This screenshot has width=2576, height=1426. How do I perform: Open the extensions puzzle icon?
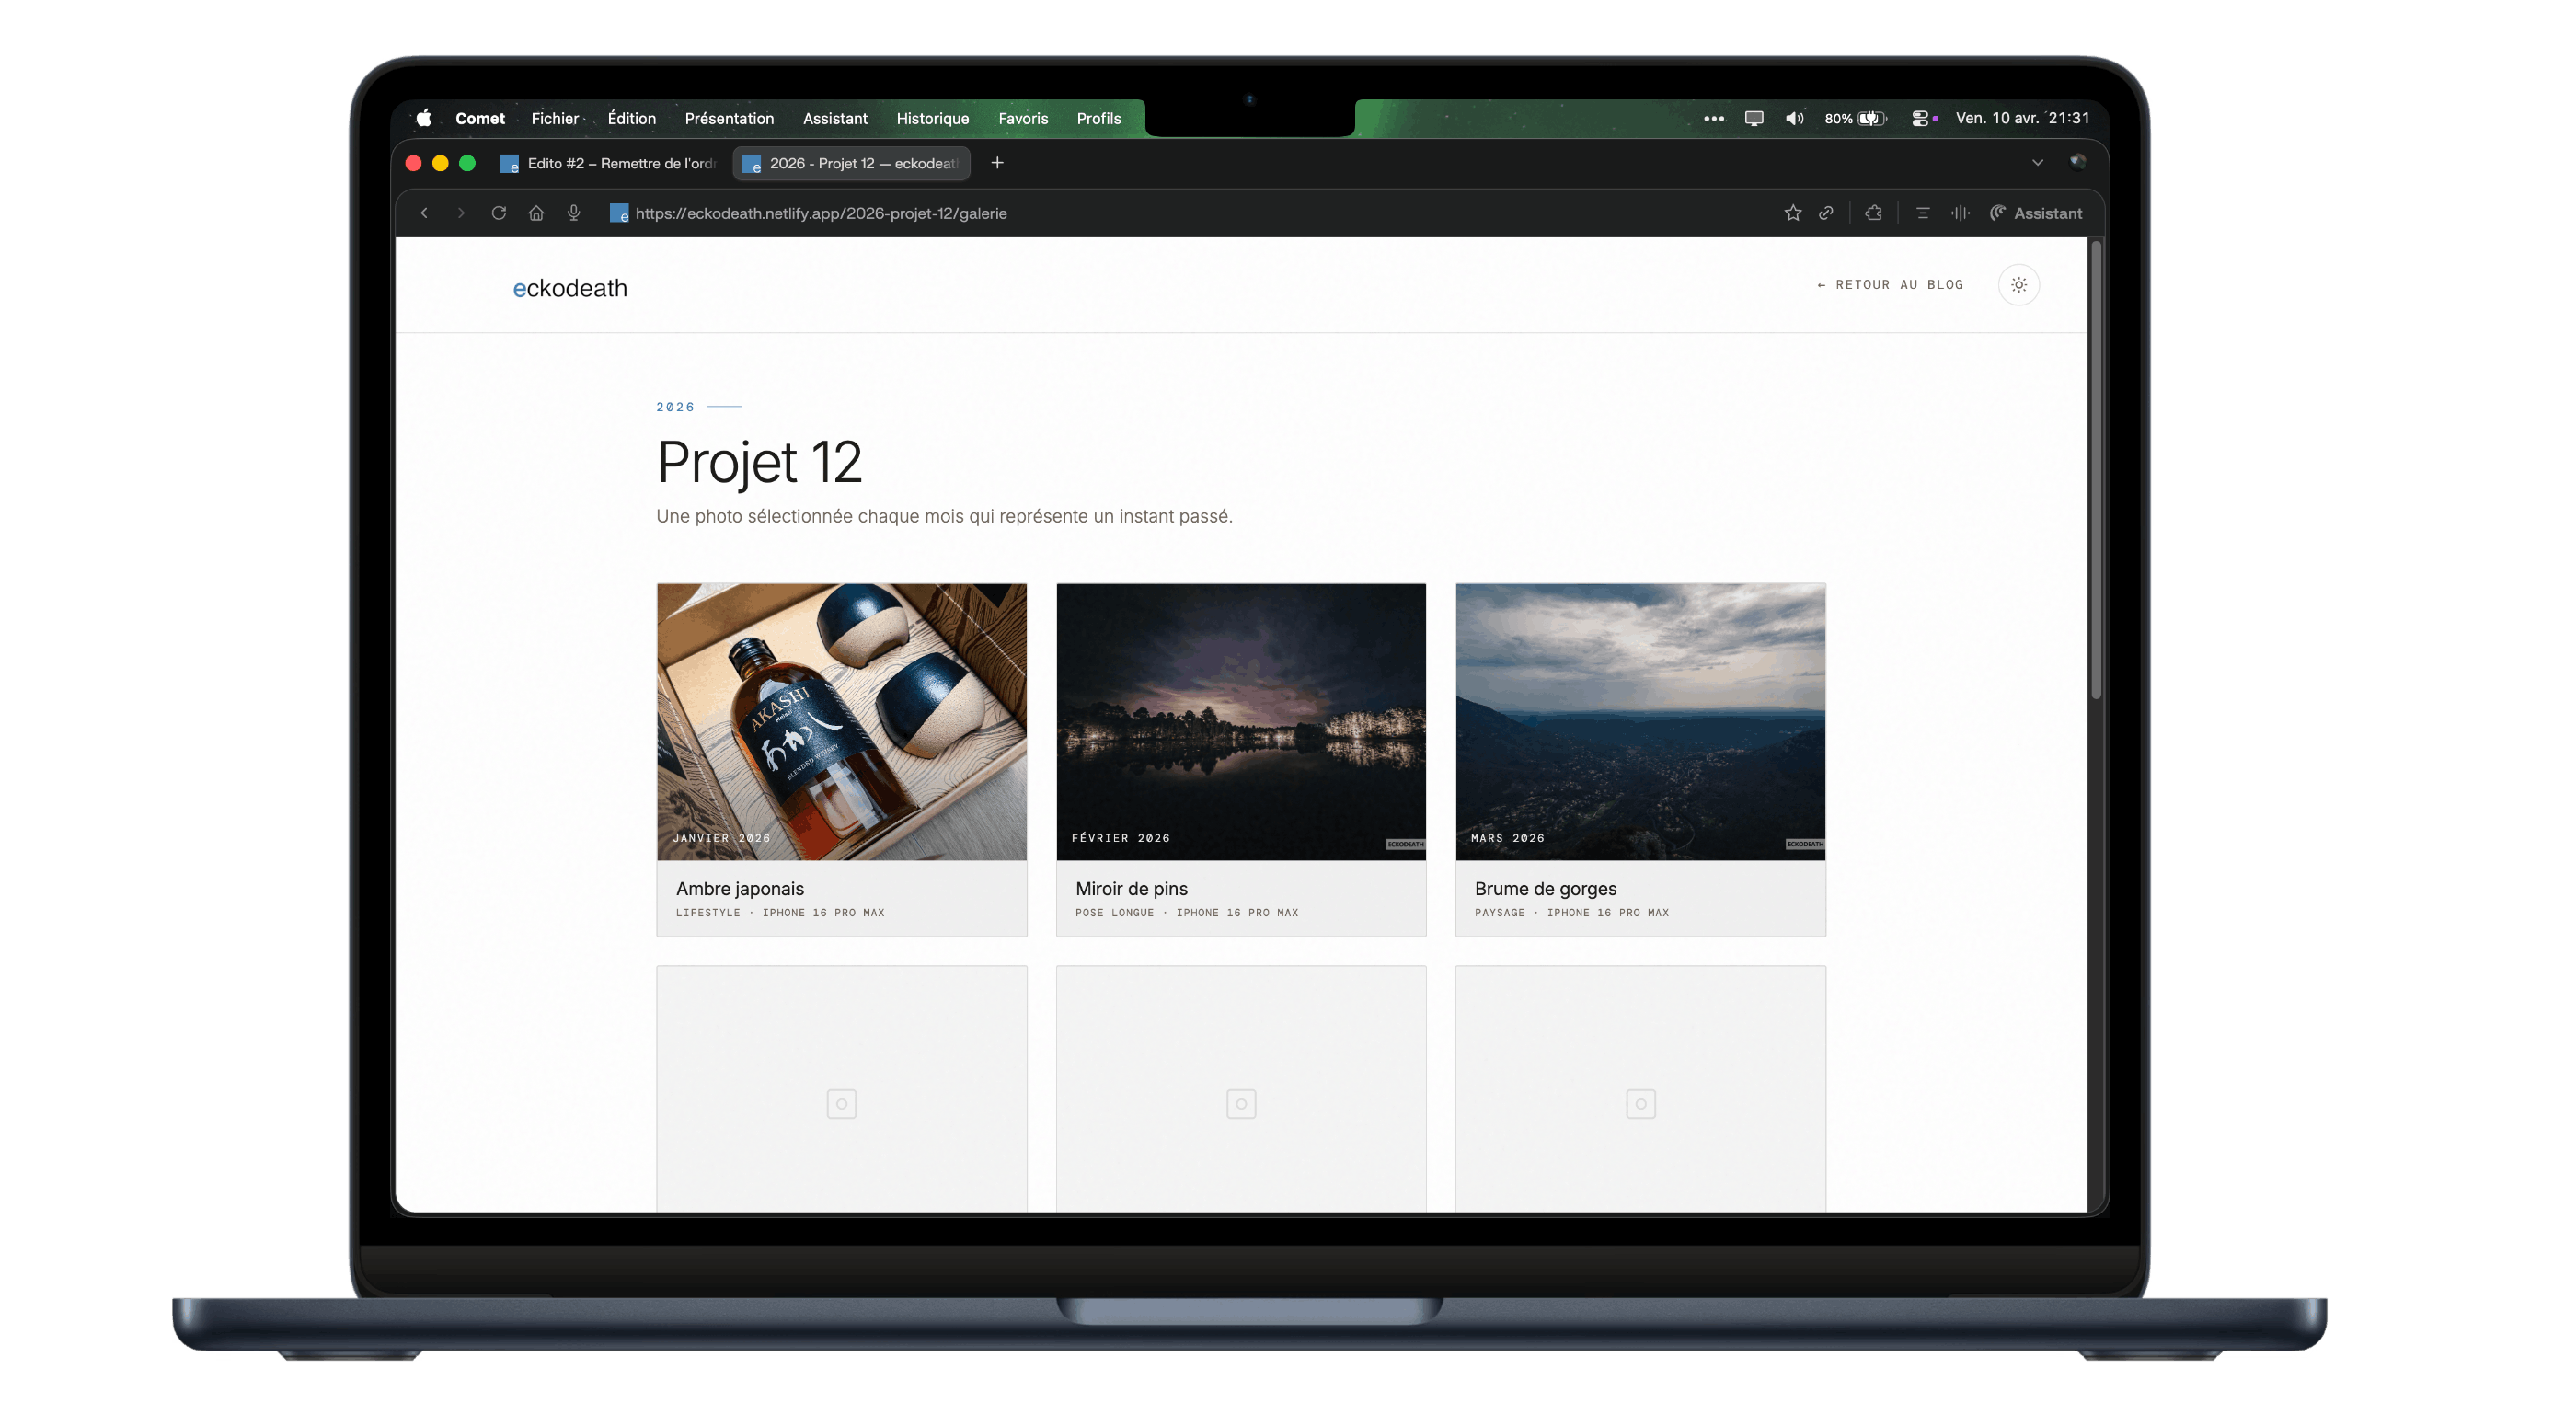1873,213
